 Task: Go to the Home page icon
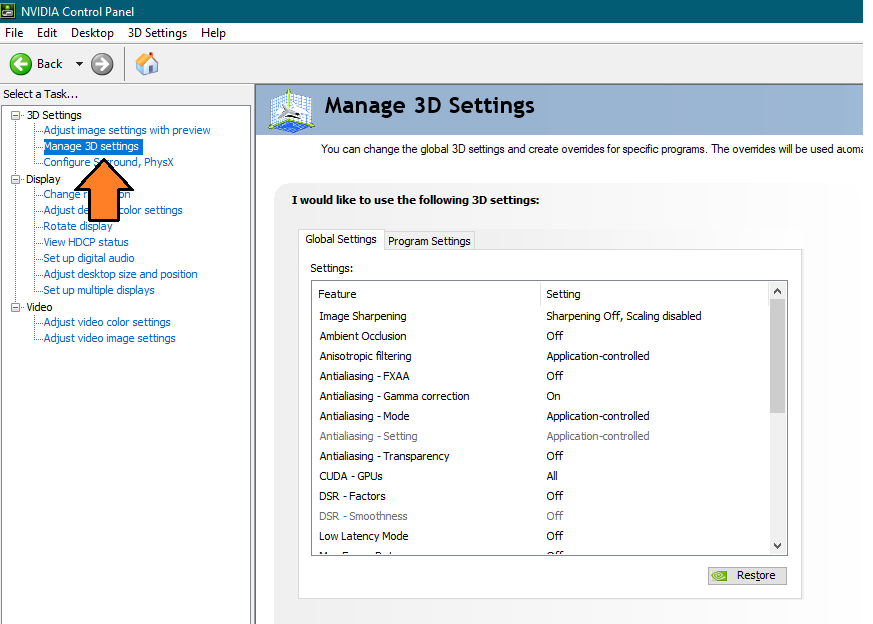pyautogui.click(x=147, y=63)
